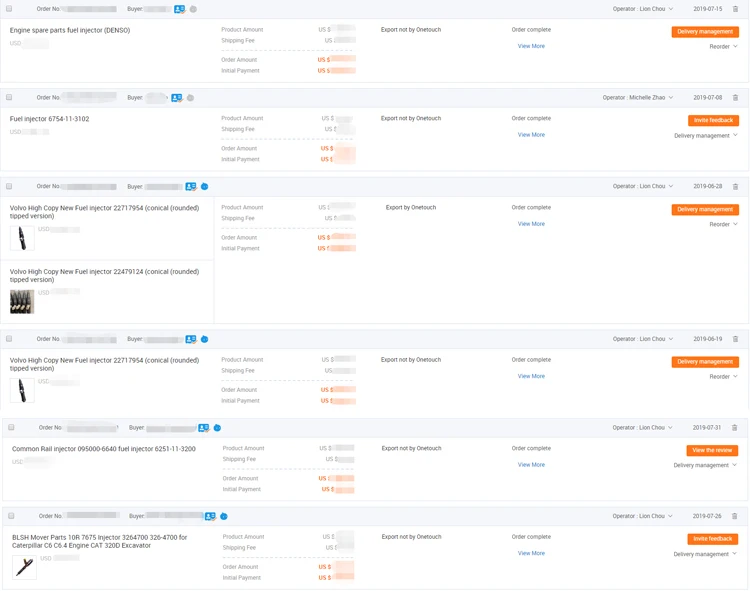Click blue chat icon on 2019-06-19 order
Viewport: 750px width, 591px height.
(205, 339)
